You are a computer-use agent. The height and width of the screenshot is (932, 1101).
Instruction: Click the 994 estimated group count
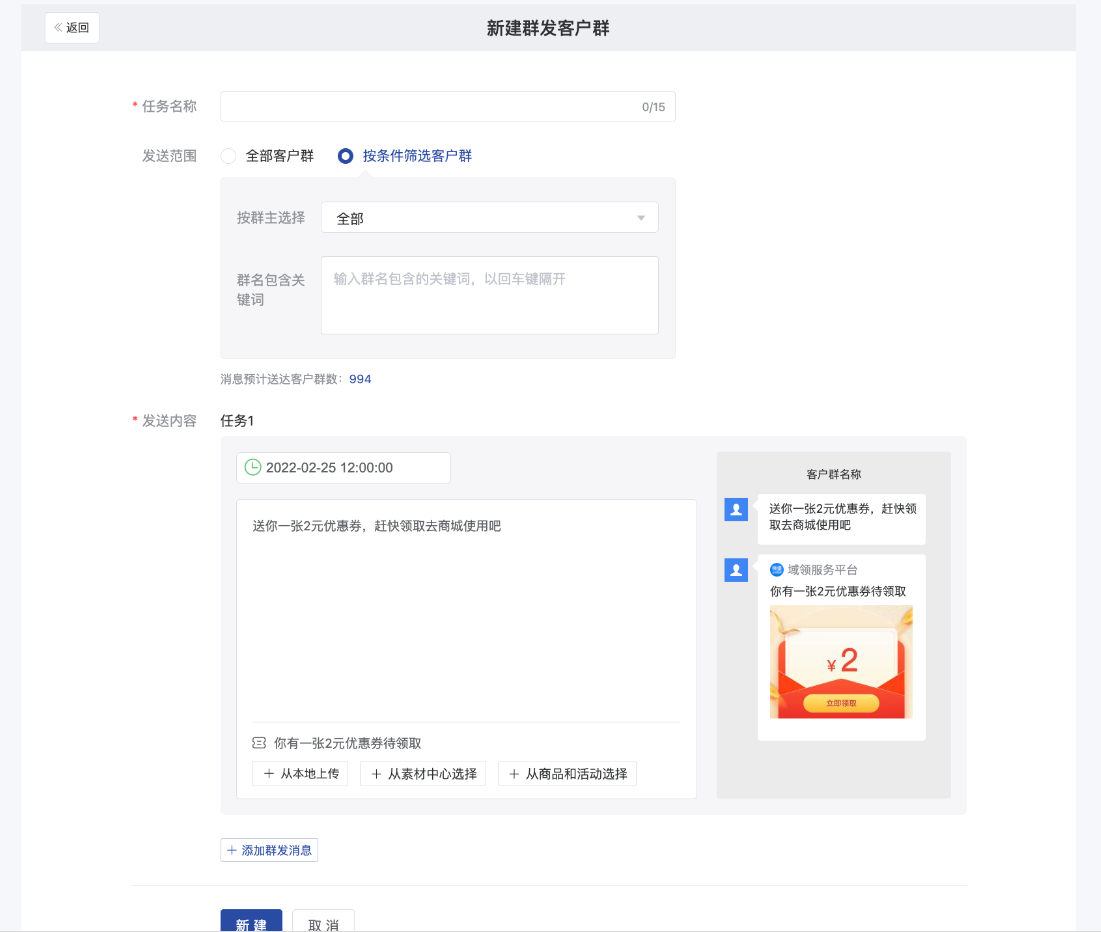click(360, 379)
